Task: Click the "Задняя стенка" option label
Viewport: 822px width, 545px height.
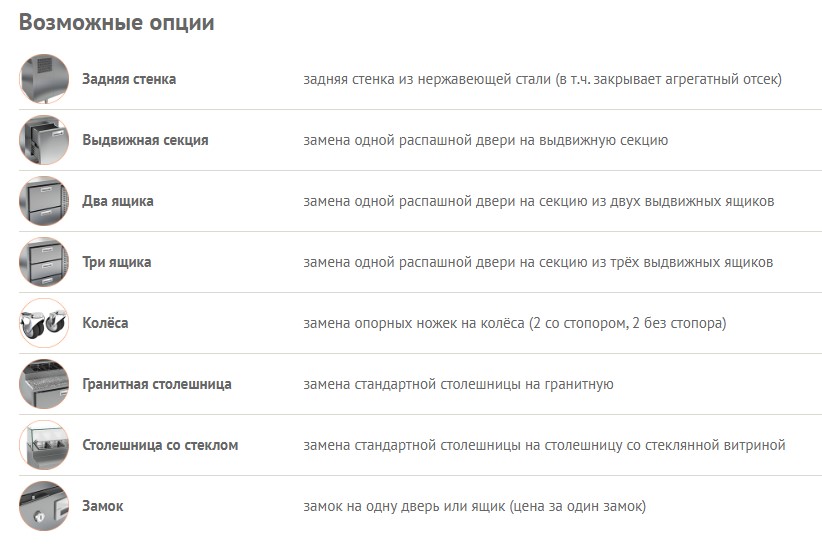Action: pyautogui.click(x=129, y=79)
